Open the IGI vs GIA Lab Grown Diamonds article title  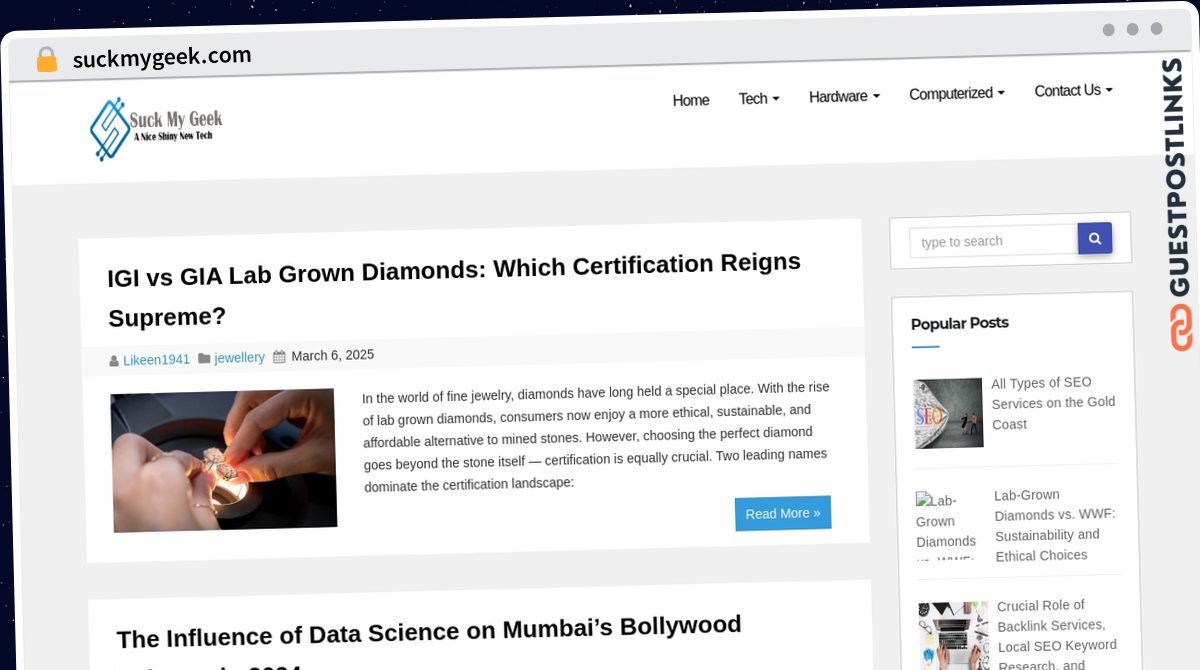455,290
